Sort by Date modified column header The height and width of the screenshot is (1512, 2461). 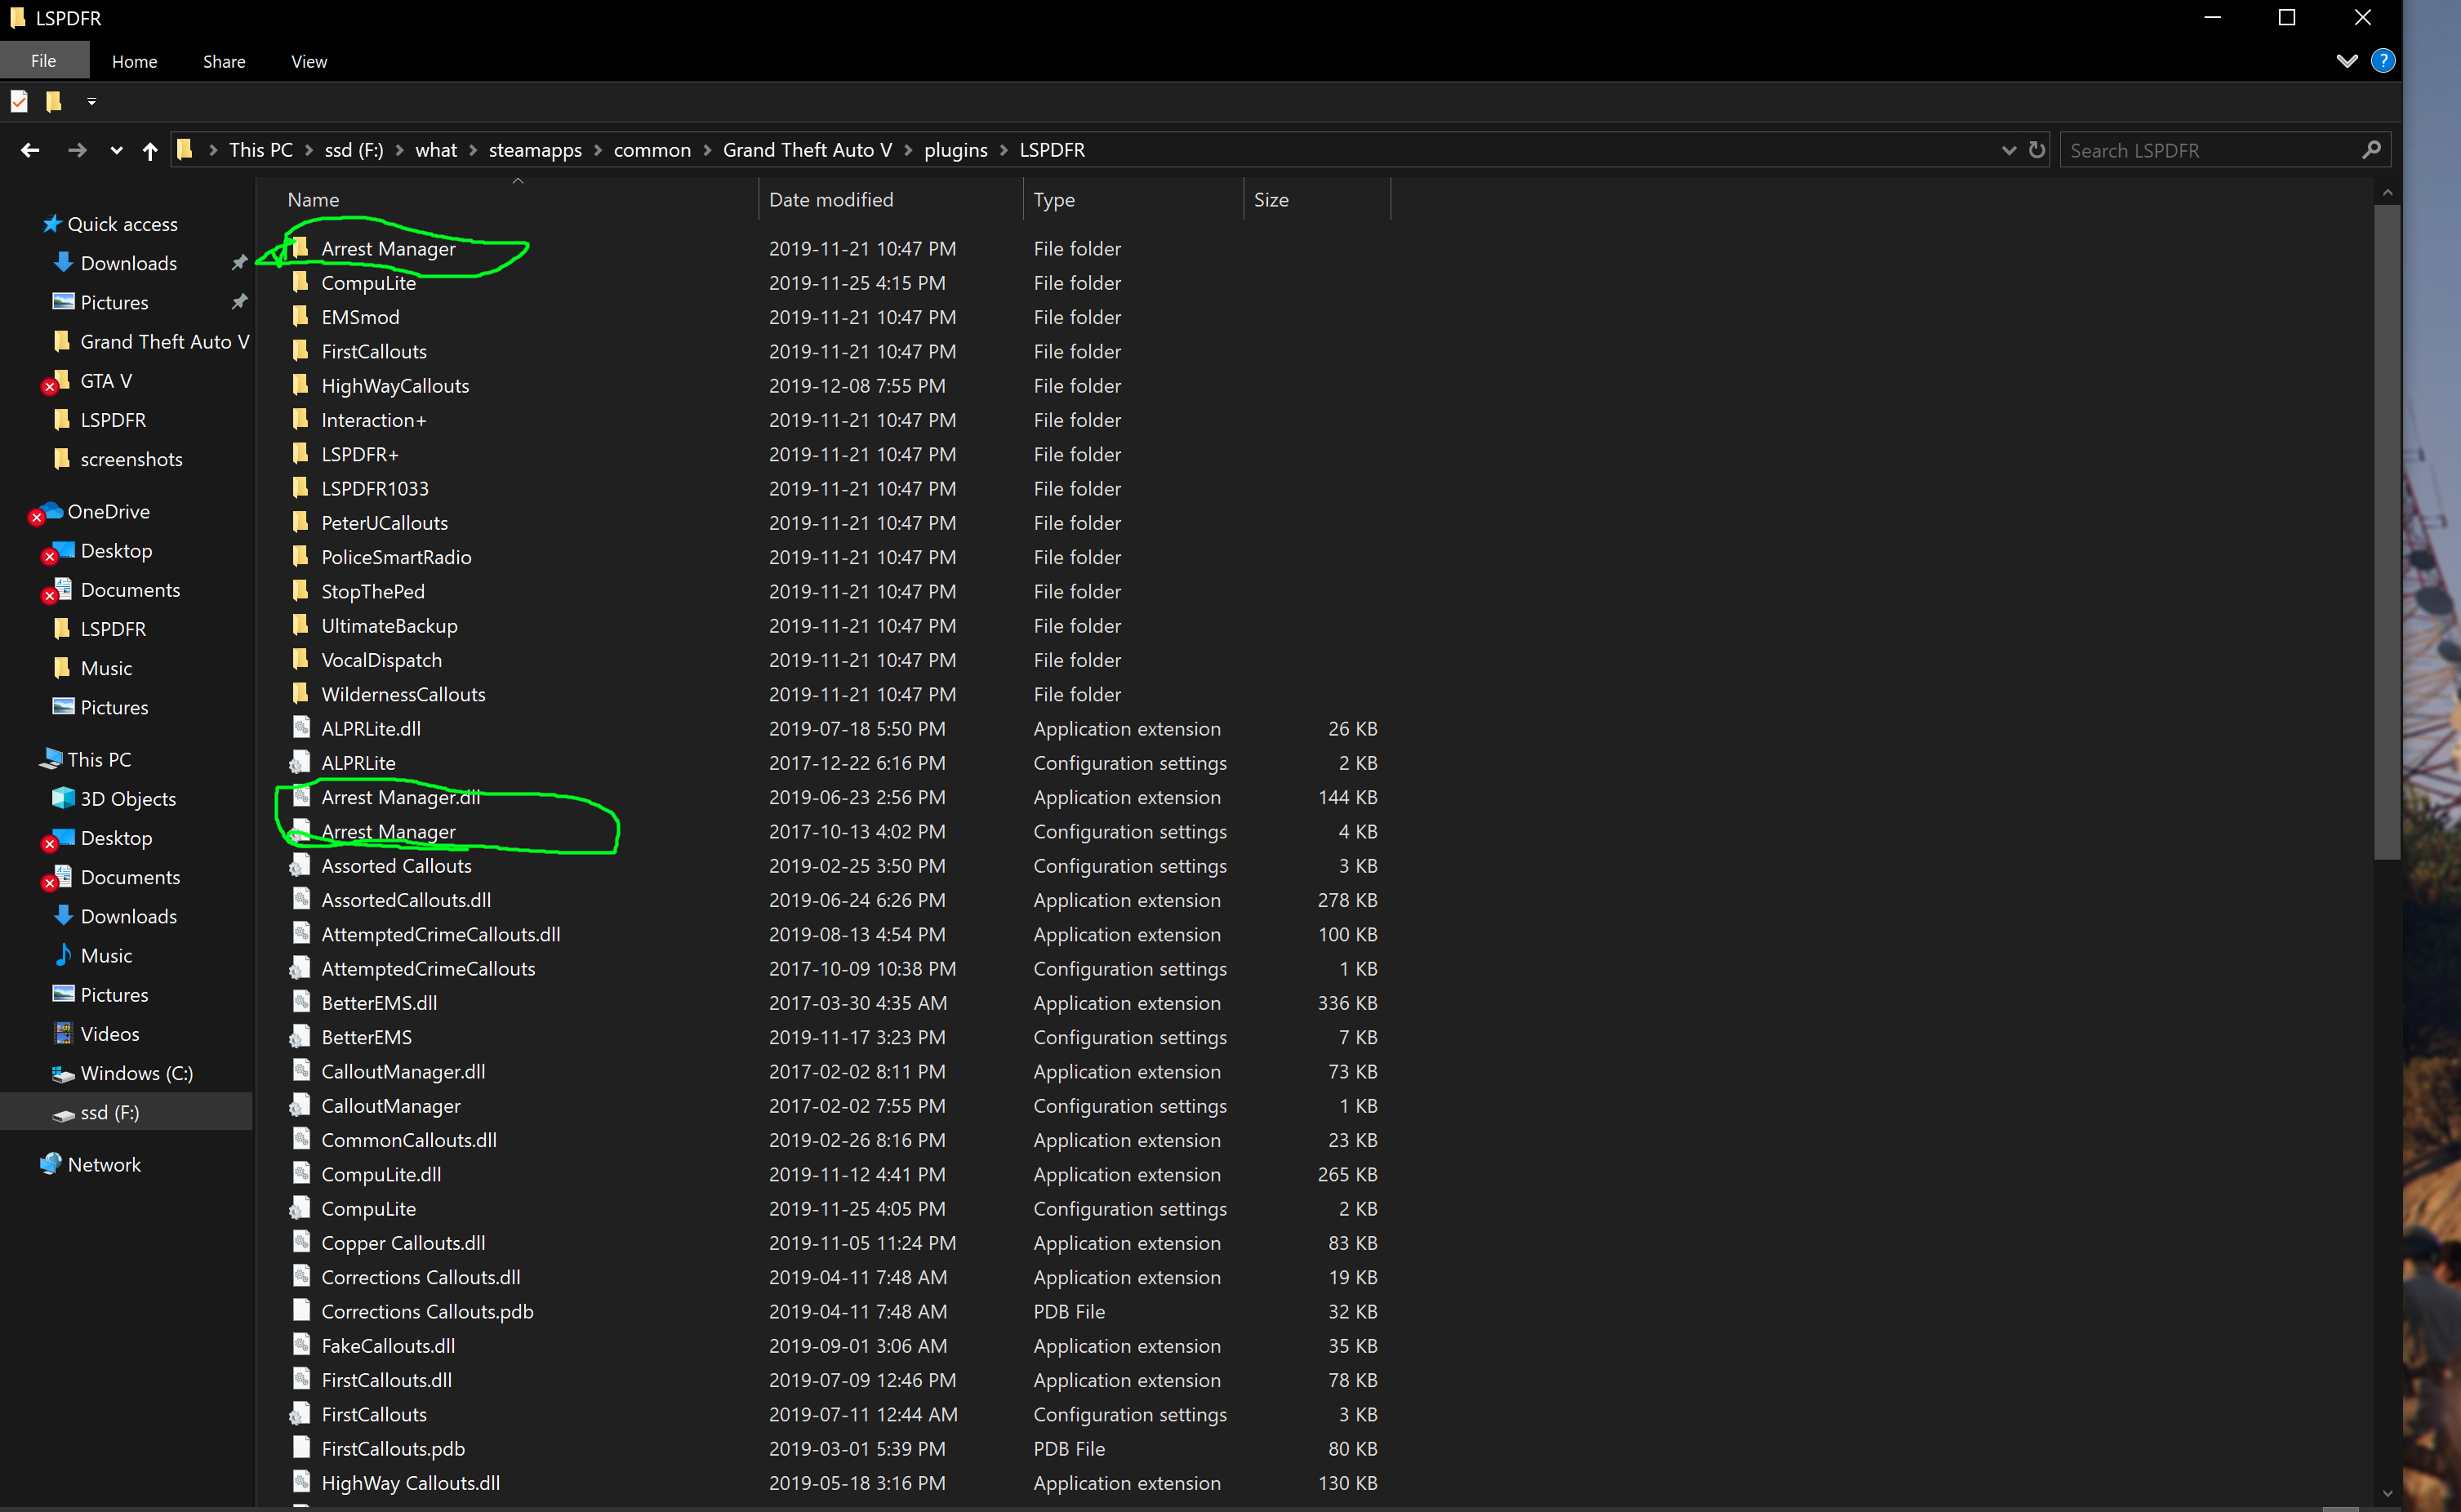click(831, 199)
